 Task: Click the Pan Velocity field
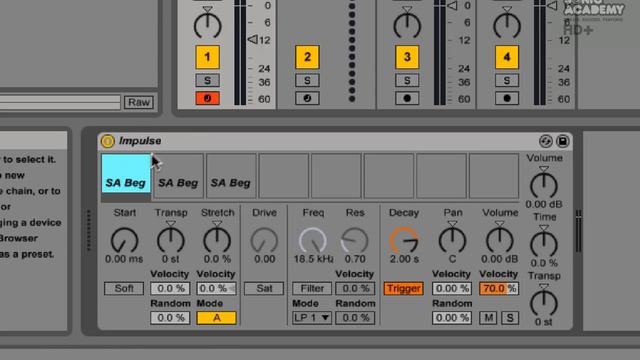[452, 289]
